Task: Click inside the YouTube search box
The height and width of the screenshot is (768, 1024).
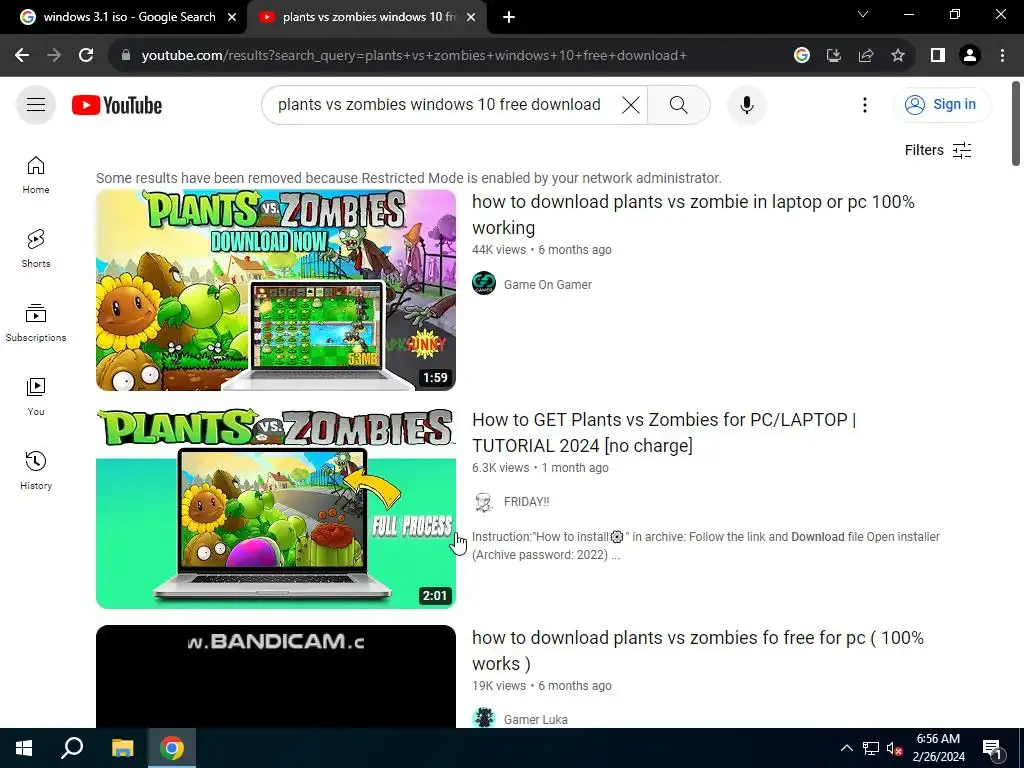Action: point(439,104)
